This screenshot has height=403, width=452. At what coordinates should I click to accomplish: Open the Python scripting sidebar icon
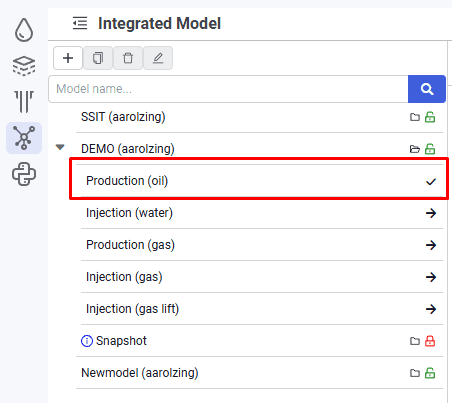(x=24, y=174)
